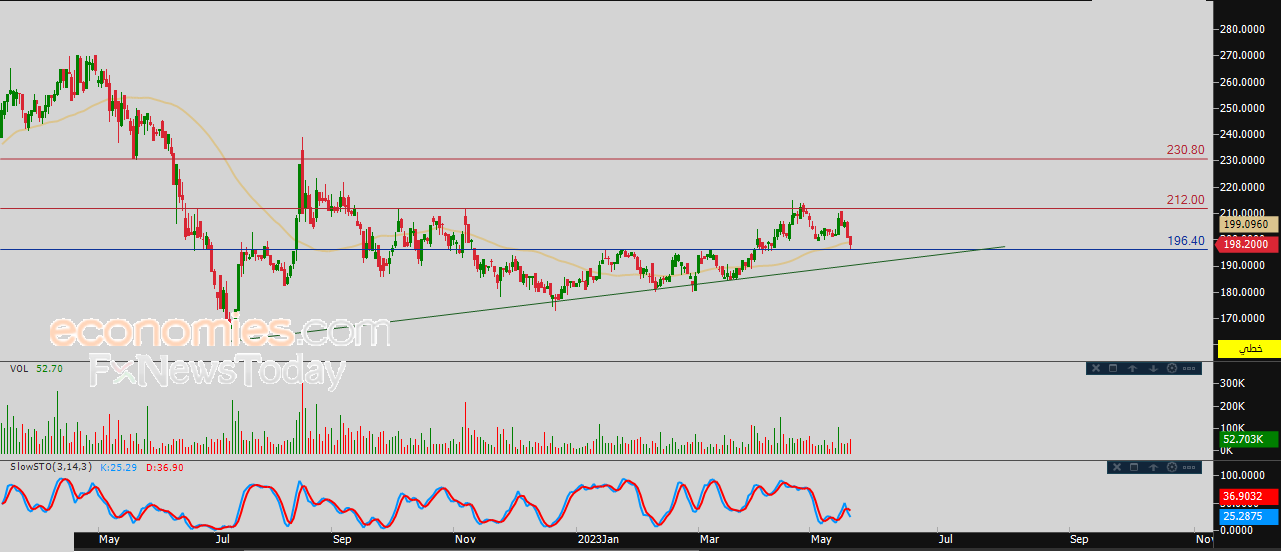The image size is (1281, 552).
Task: Click the VOL indicator title
Action: (x=19, y=368)
